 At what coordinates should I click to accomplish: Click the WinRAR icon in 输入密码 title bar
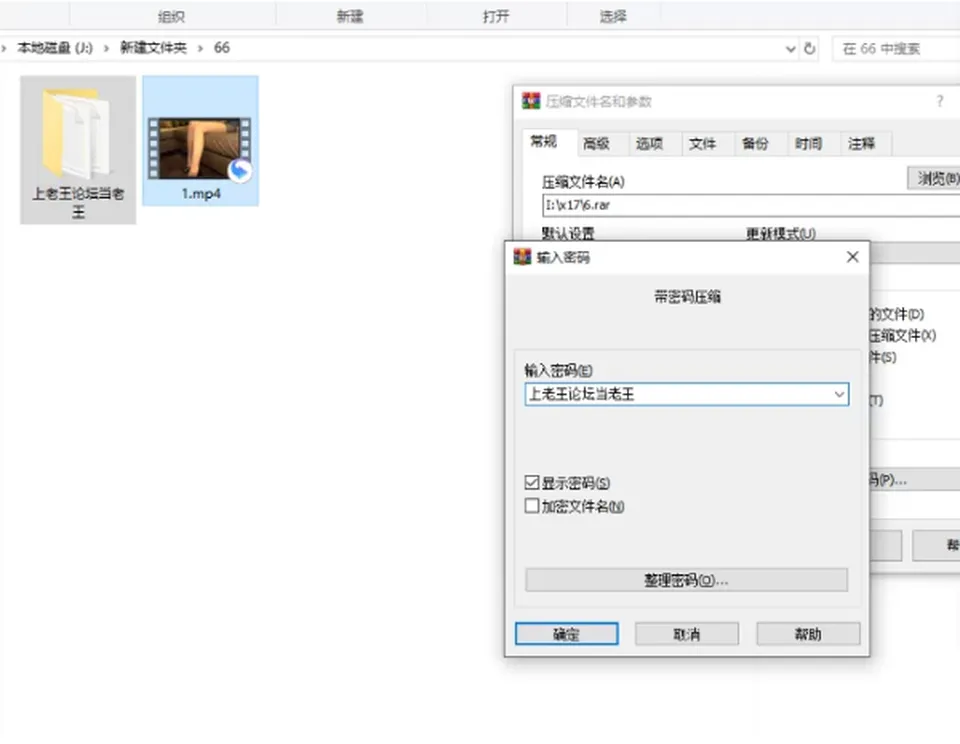522,257
